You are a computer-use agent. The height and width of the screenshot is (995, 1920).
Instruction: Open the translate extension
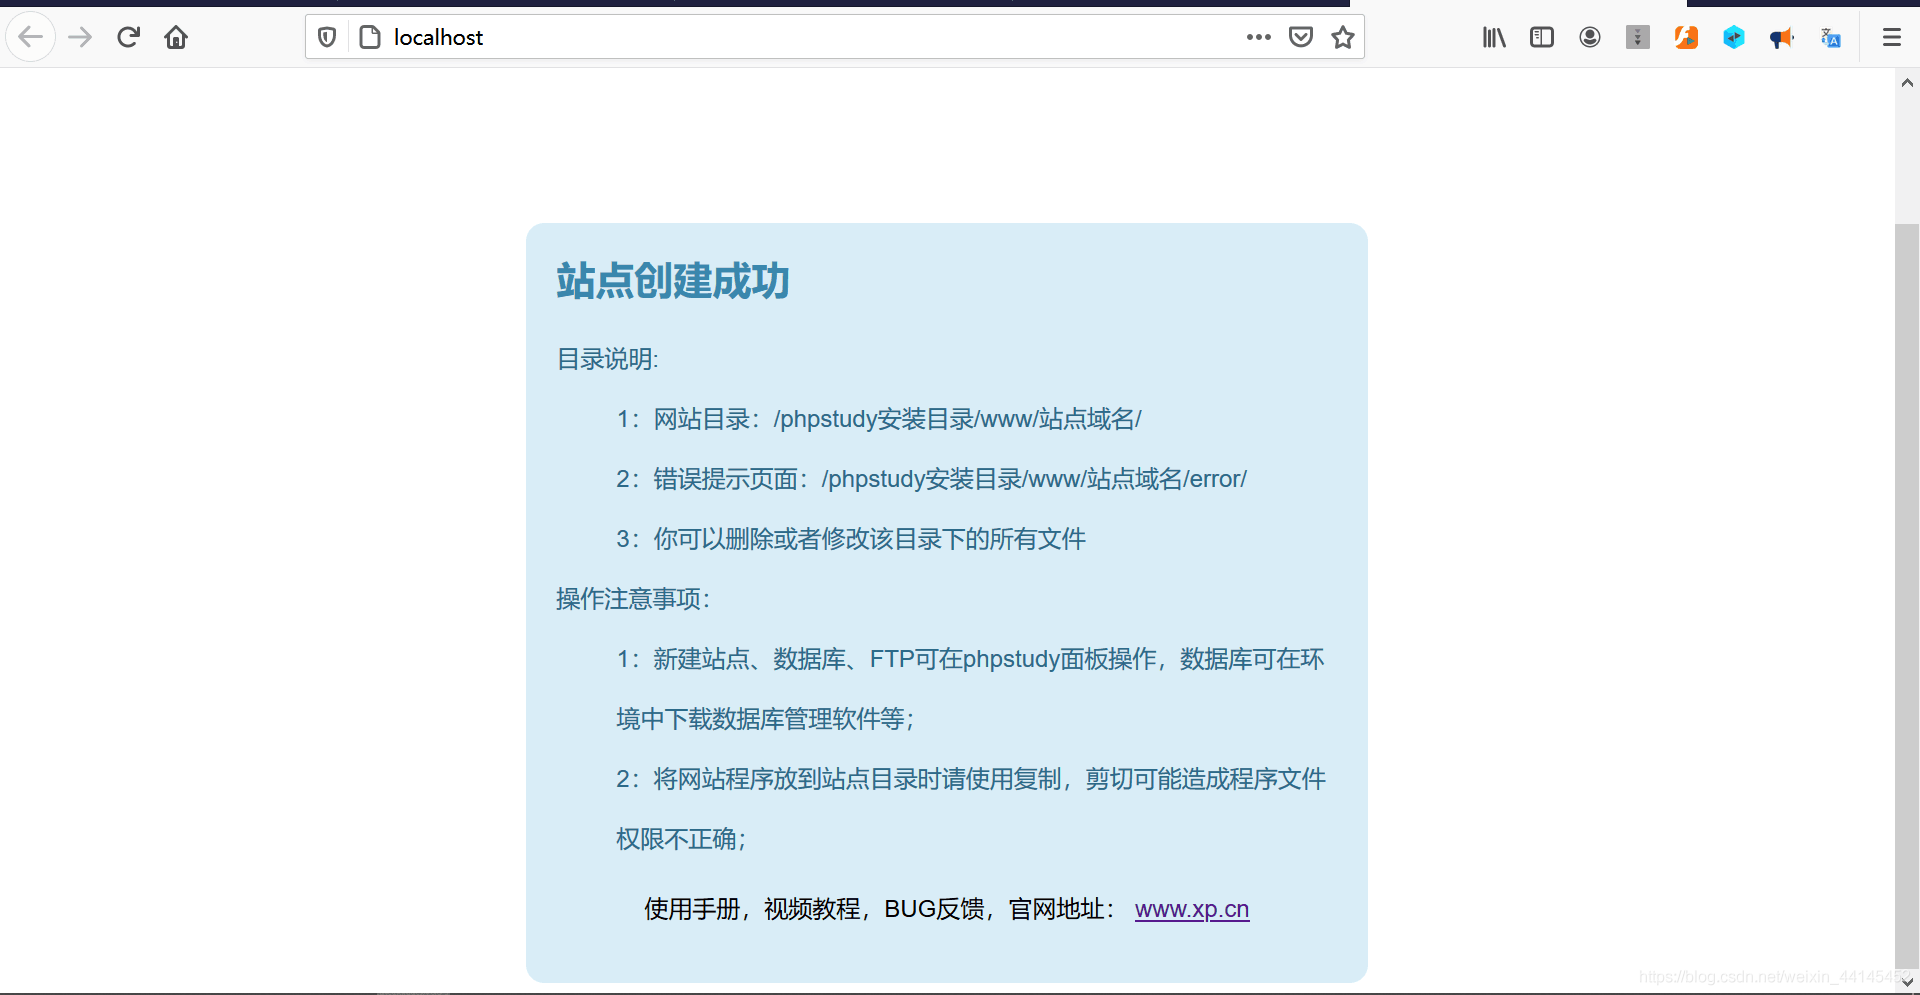tap(1830, 38)
